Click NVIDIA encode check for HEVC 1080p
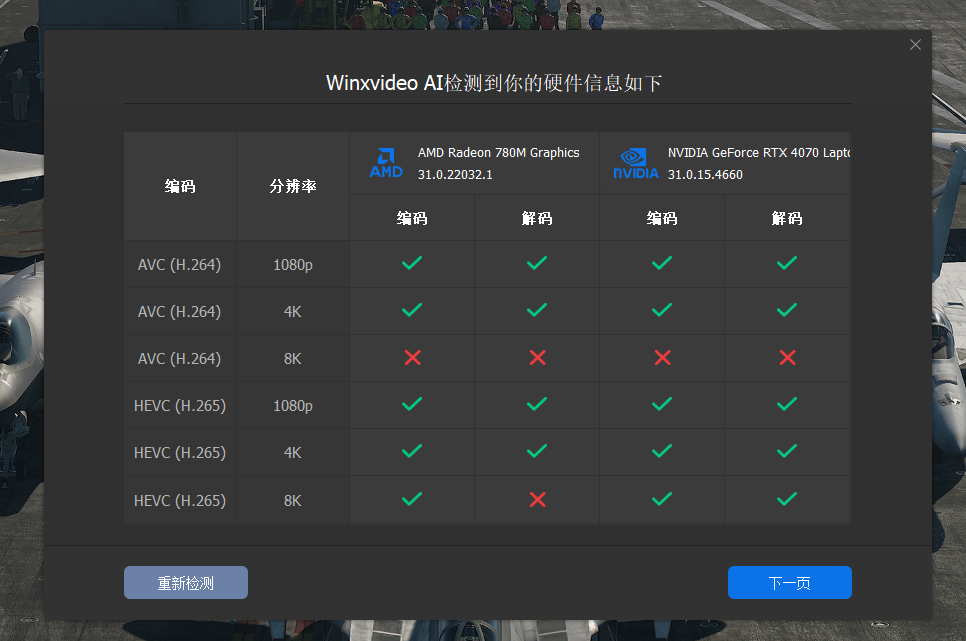966x641 pixels. point(662,404)
